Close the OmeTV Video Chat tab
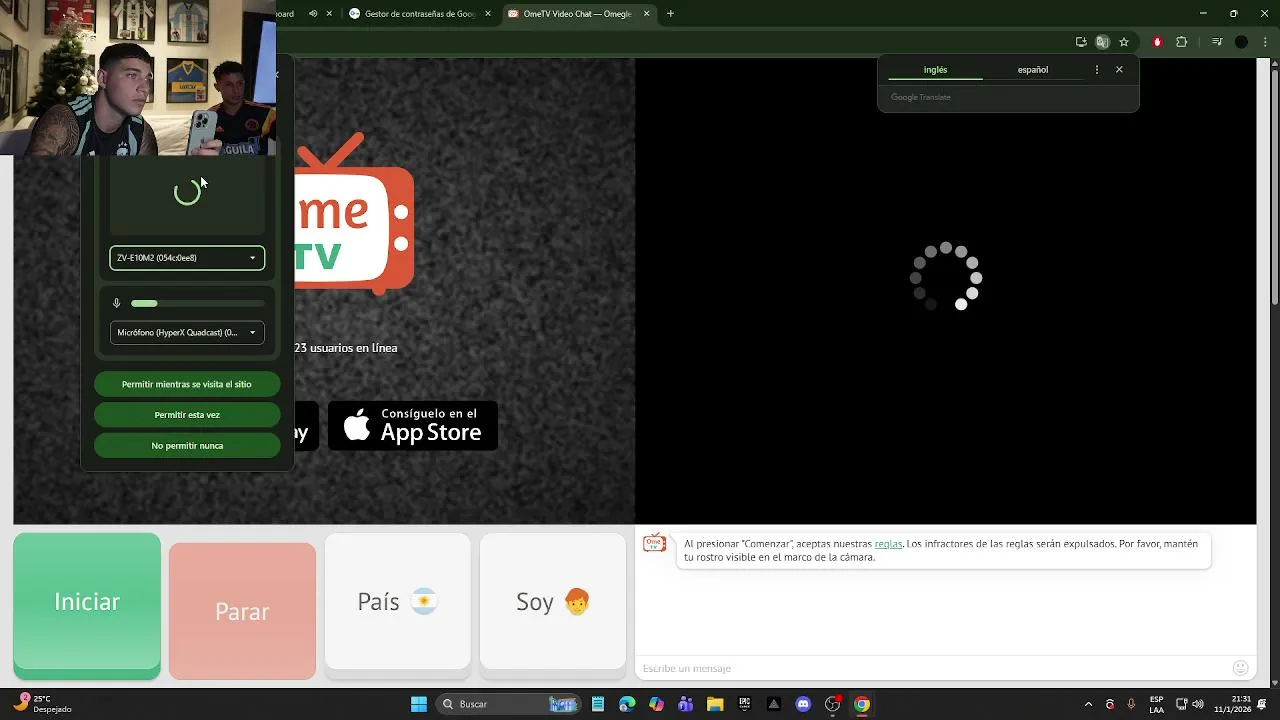This screenshot has height=720, width=1280. [x=646, y=14]
